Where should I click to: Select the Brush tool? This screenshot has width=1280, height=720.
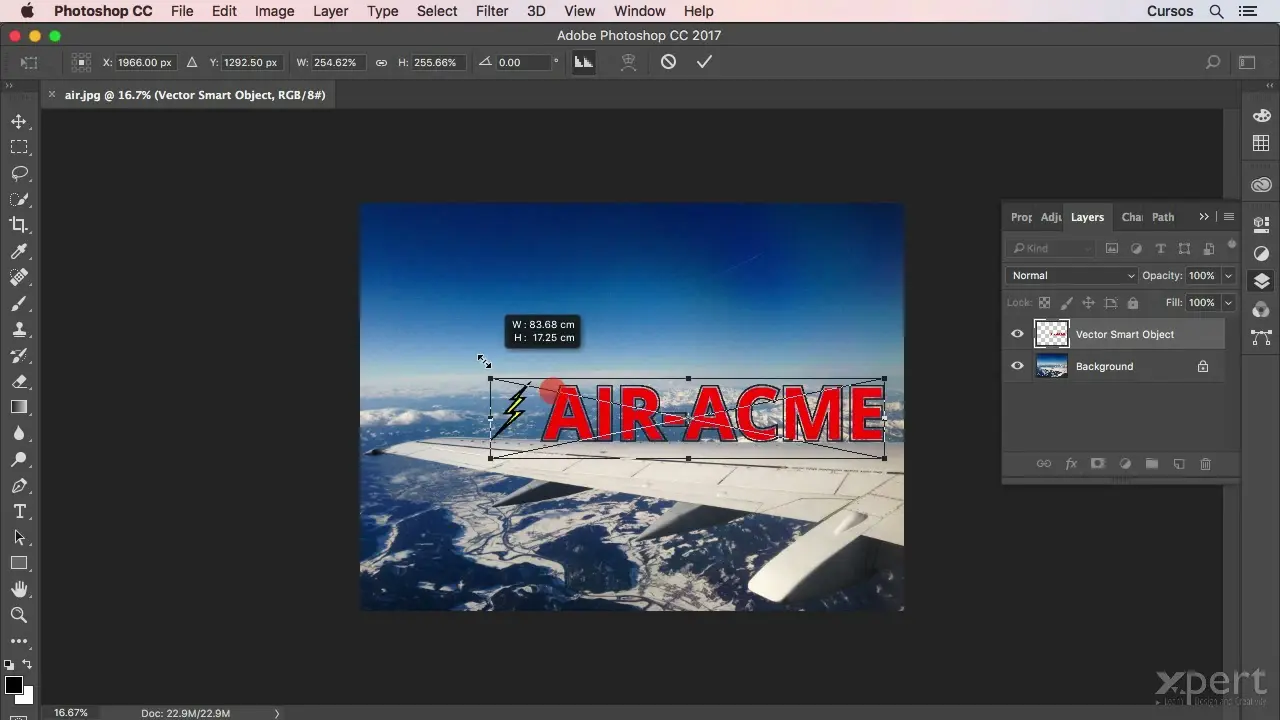[x=19, y=303]
